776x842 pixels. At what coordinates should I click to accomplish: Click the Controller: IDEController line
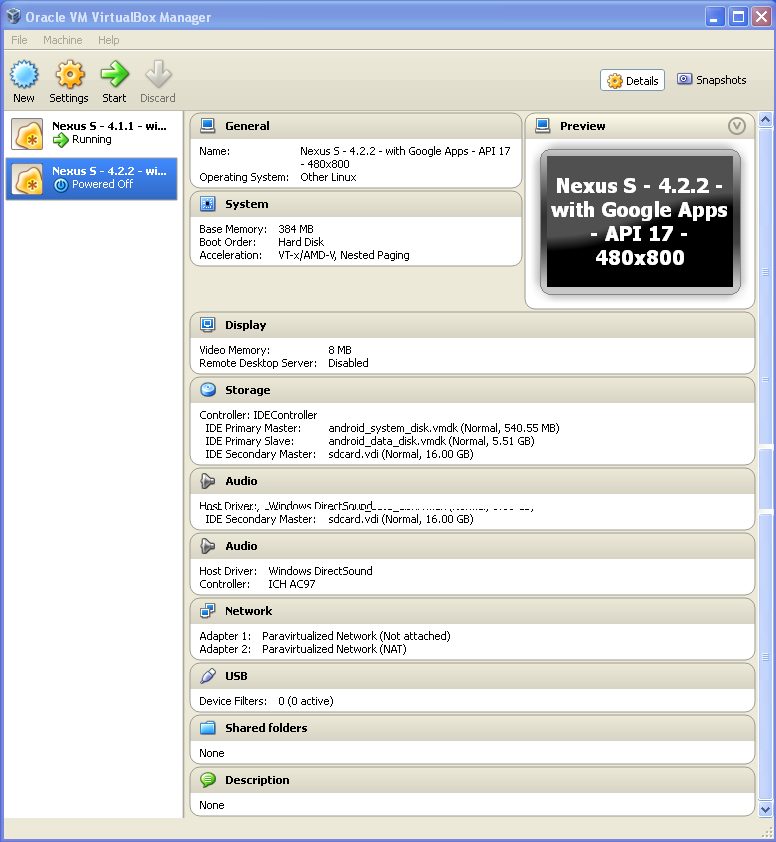coord(258,415)
